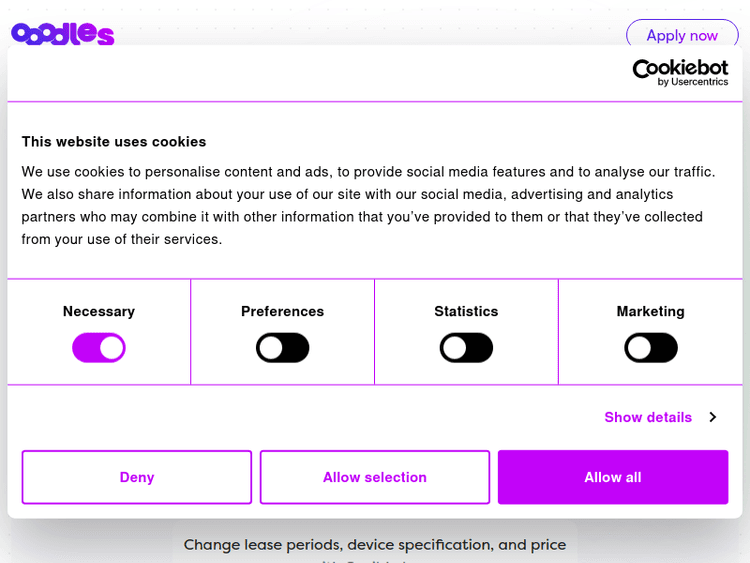Viewport: 750px width, 563px height.
Task: Expand the Show details link
Action: [648, 417]
